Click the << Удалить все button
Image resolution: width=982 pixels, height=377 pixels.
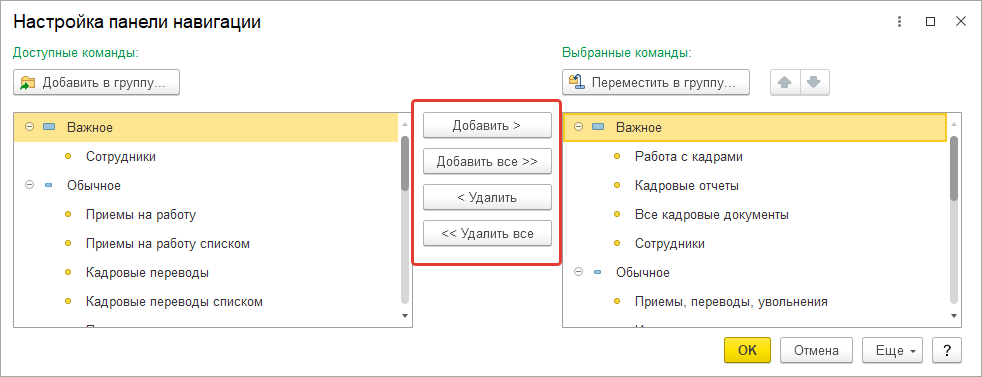tap(487, 234)
